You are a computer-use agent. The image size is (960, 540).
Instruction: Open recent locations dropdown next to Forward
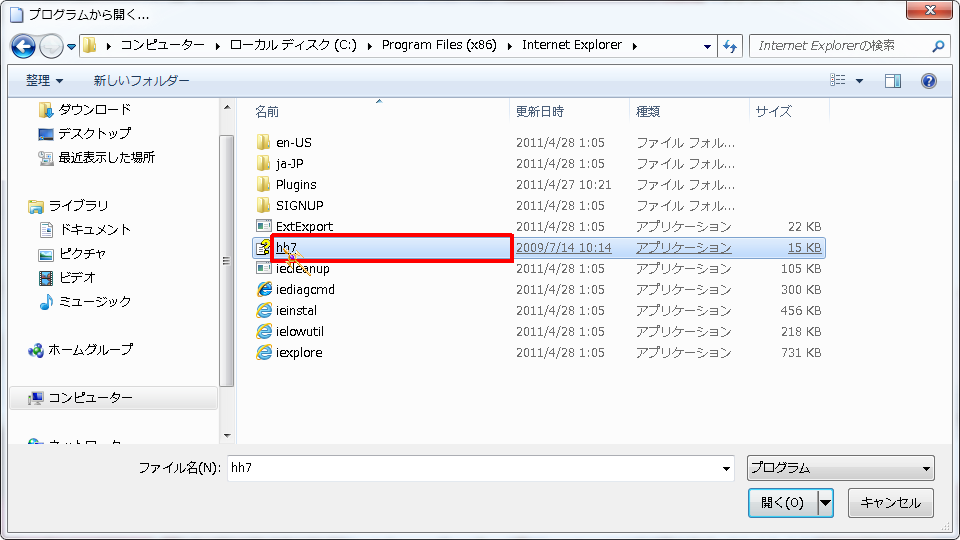pyautogui.click(x=71, y=47)
